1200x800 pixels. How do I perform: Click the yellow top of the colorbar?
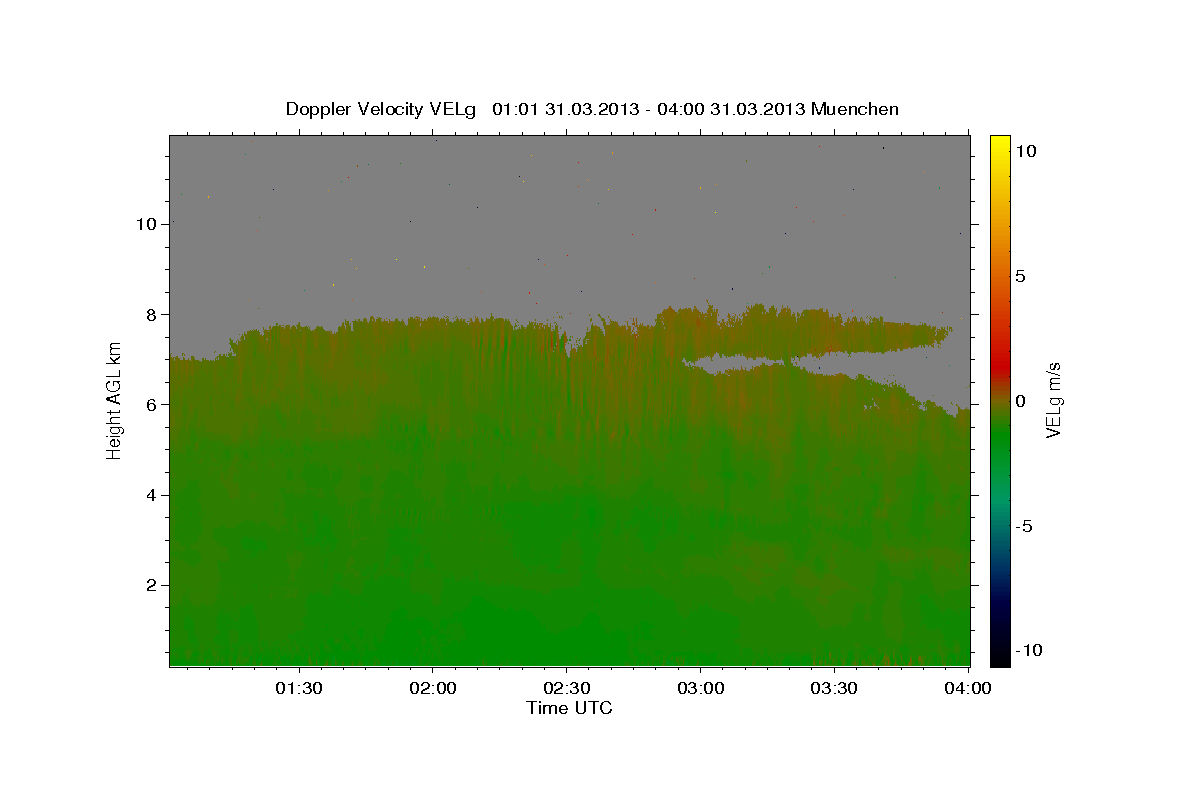1000,145
